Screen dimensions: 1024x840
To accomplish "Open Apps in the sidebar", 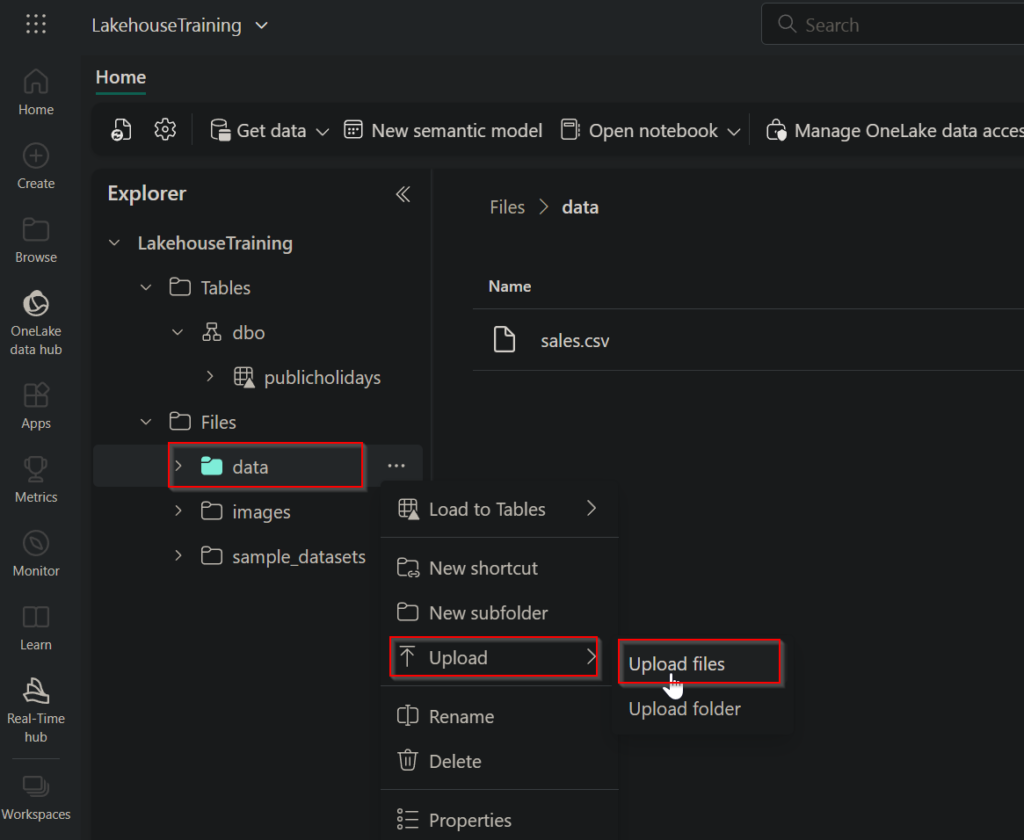I will [36, 406].
